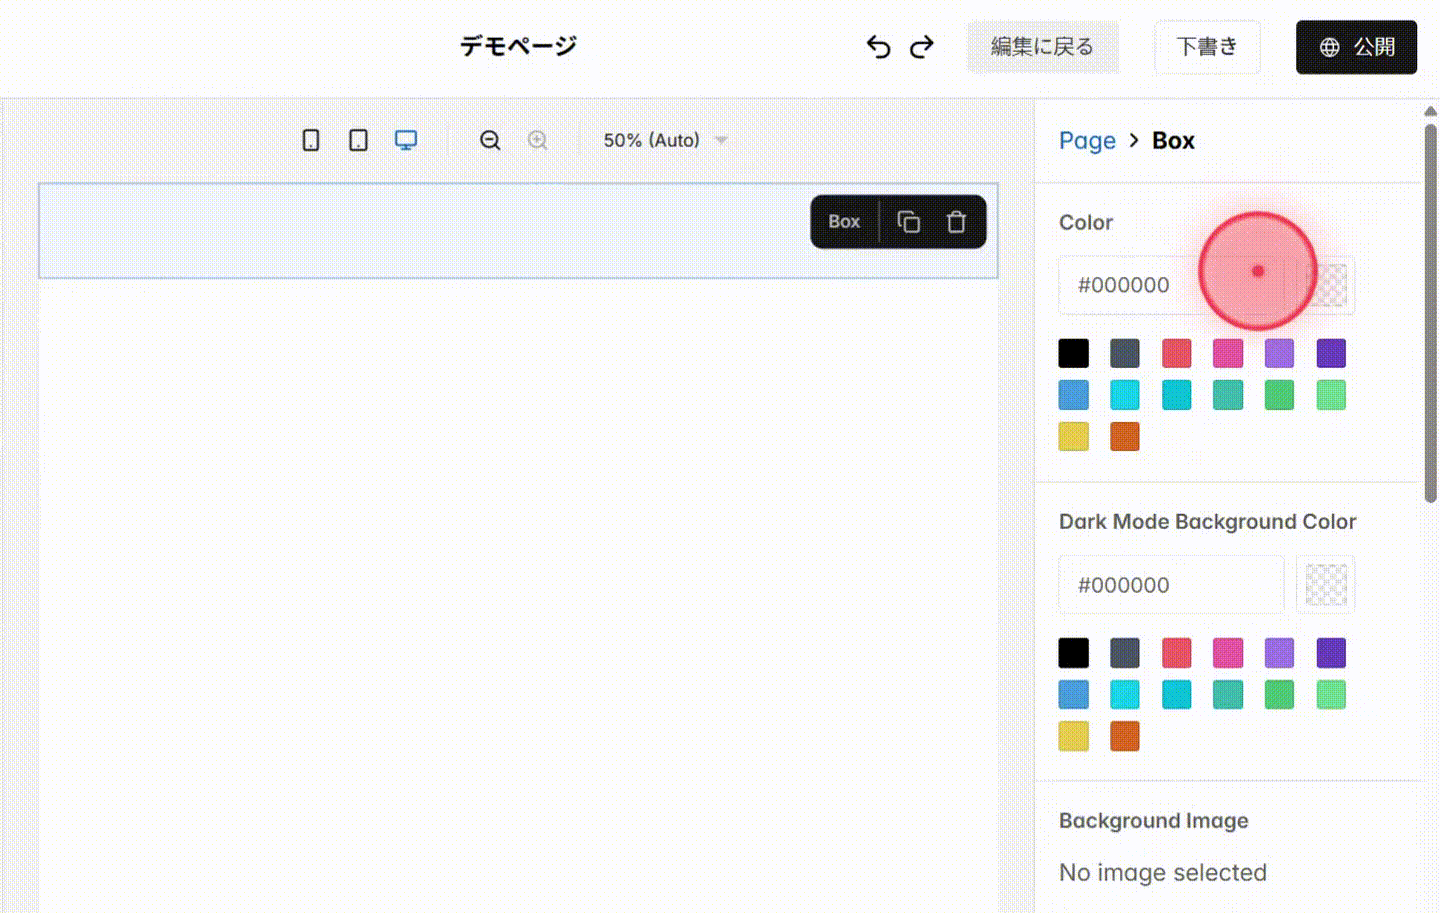
Task: Switch preview to tablet view
Action: point(358,140)
